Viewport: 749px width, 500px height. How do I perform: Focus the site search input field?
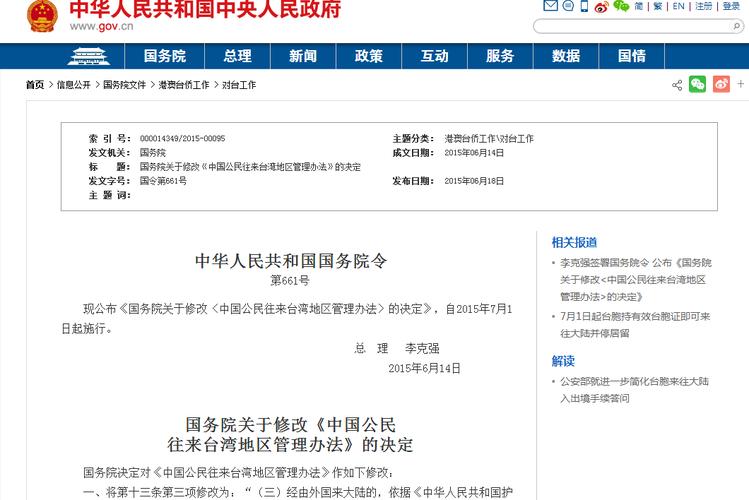point(633,26)
